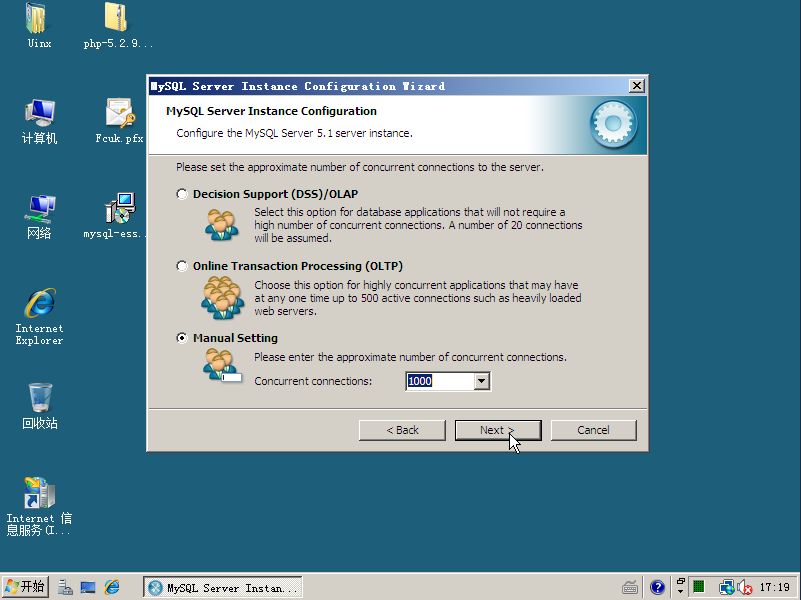This screenshot has height=600, width=801.
Task: Click the OLTP large users crowd icon
Action: coord(222,298)
